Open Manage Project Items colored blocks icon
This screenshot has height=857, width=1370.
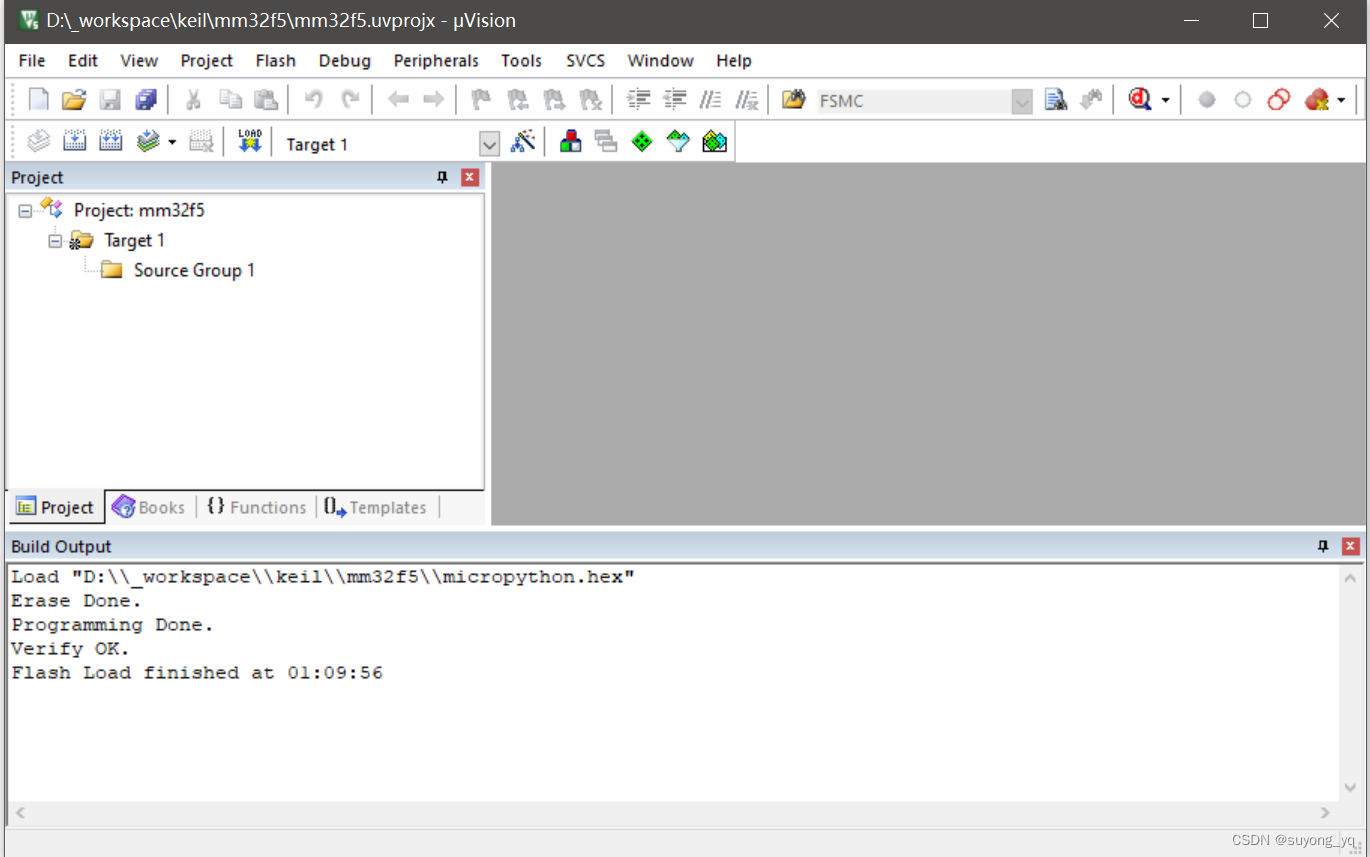click(x=571, y=142)
